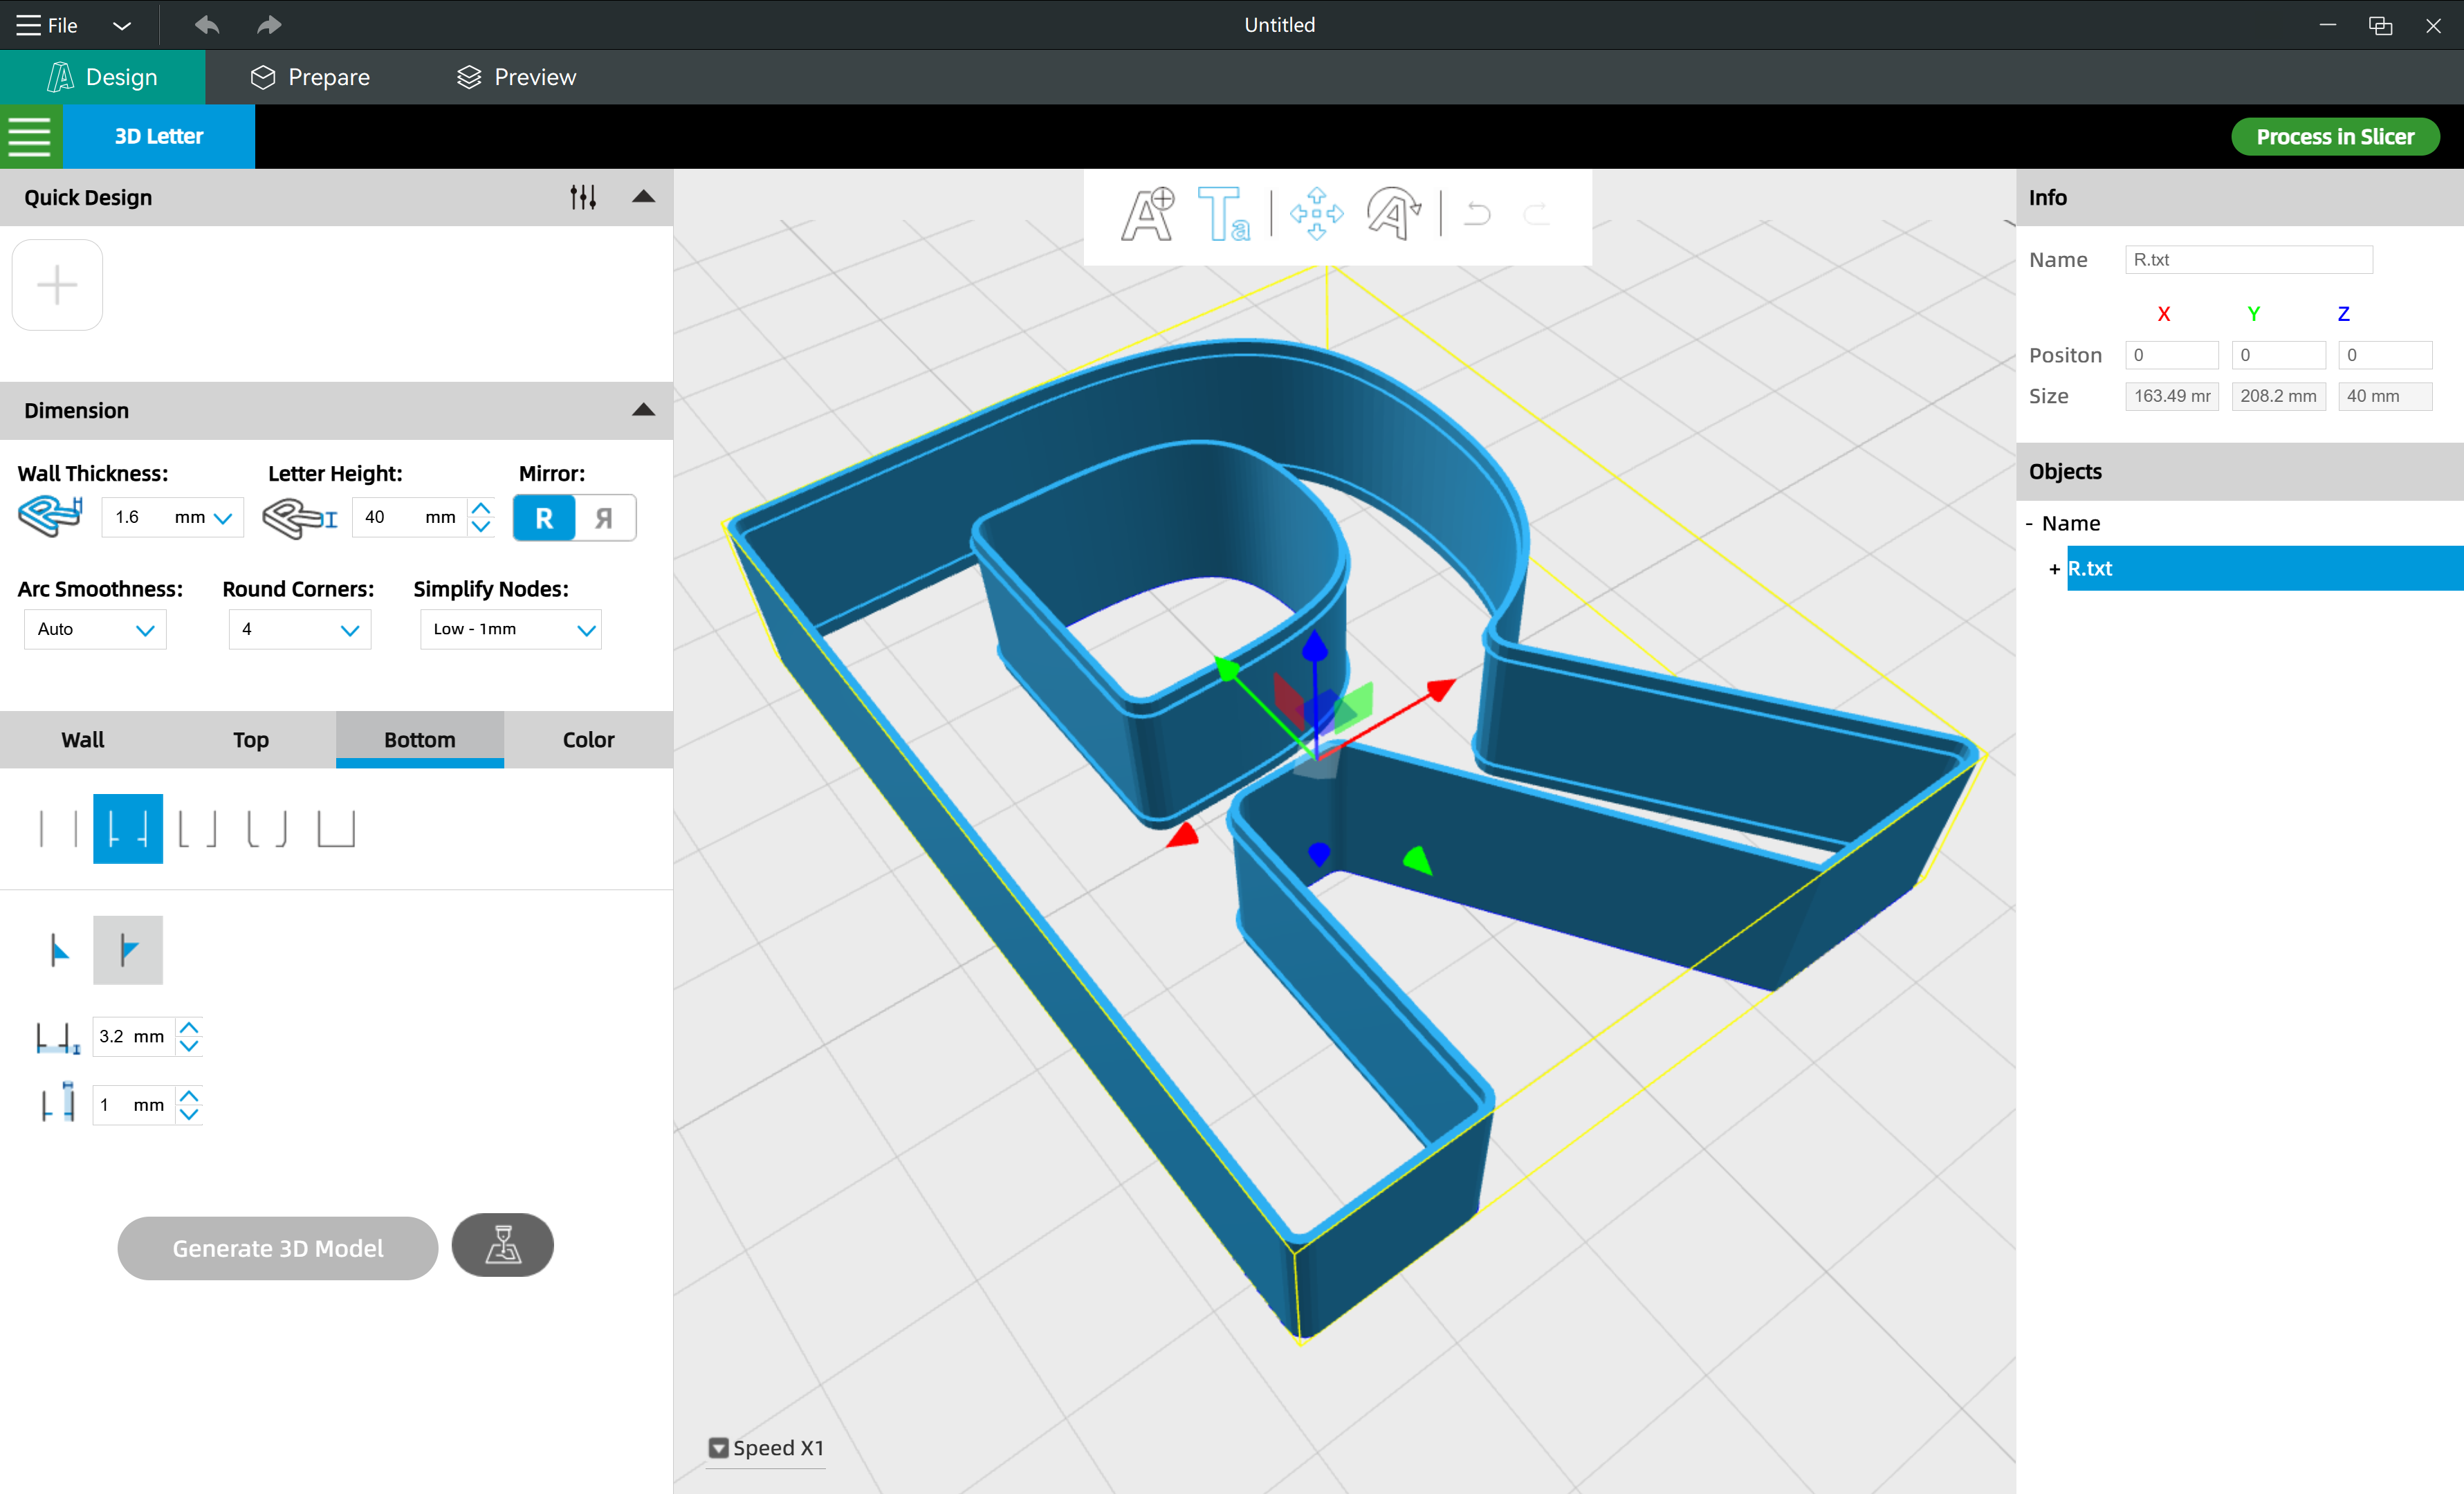Decrease the 3.2 mm ledge width
This screenshot has width=2464, height=1494.
click(189, 1046)
